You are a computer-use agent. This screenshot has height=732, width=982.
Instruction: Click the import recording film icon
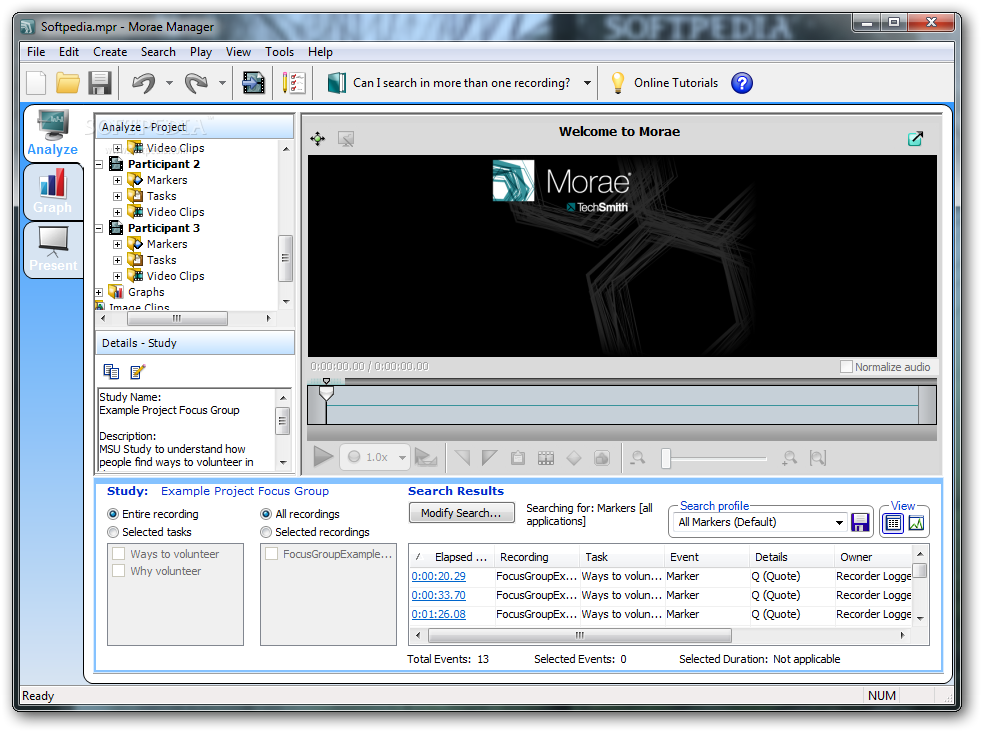pos(254,83)
